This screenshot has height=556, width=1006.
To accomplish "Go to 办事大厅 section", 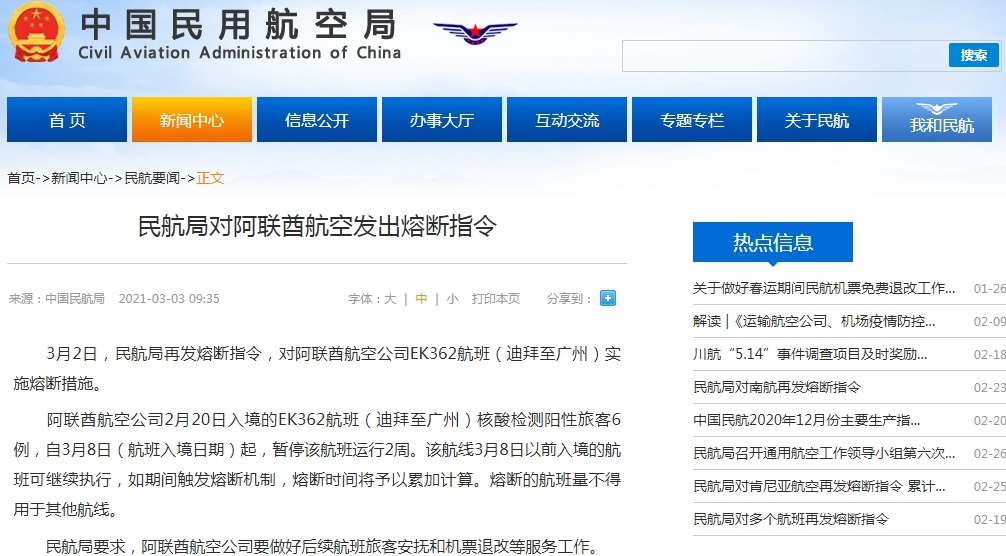I will [x=442, y=120].
